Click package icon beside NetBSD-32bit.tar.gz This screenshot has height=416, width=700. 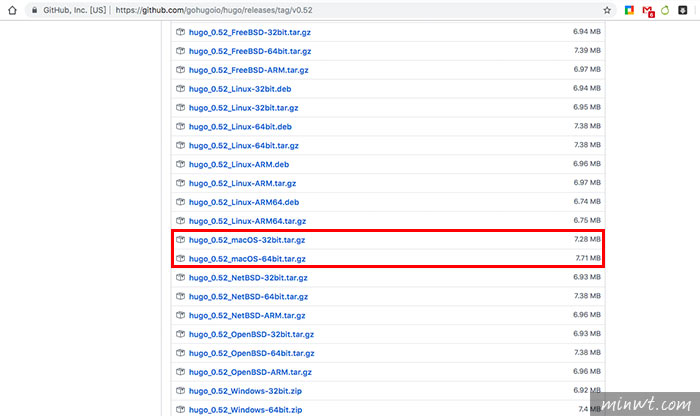coord(180,277)
